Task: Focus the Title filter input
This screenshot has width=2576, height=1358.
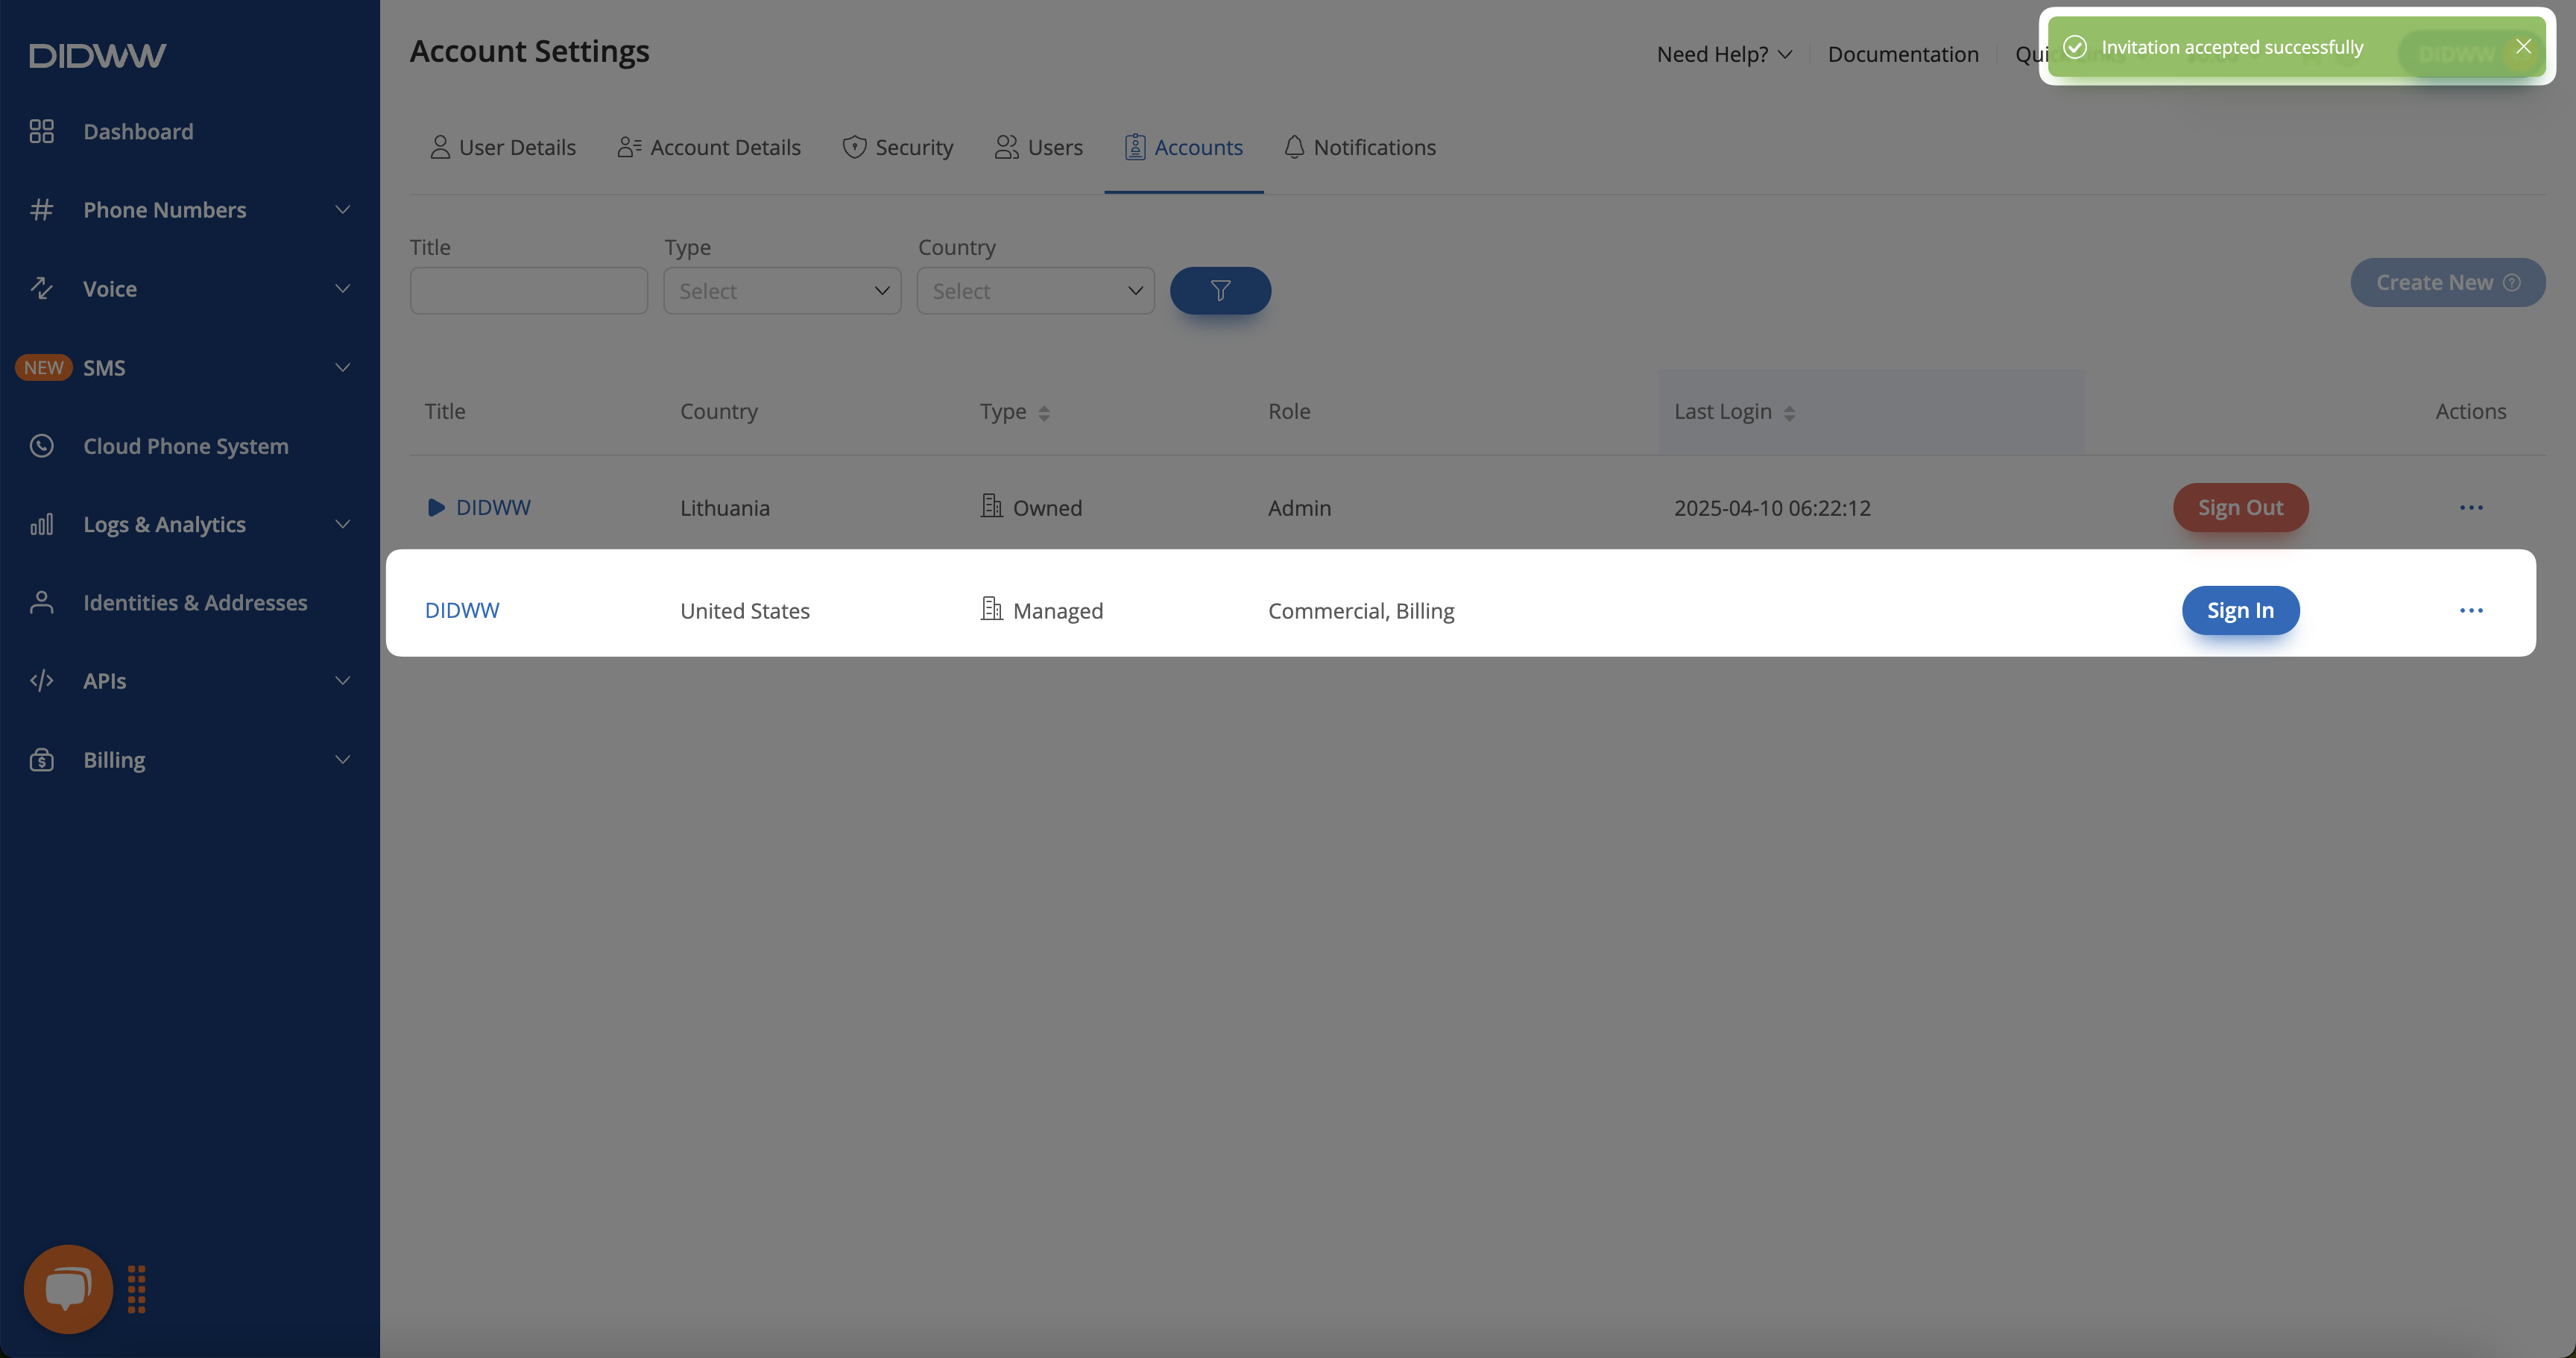Action: click(528, 291)
